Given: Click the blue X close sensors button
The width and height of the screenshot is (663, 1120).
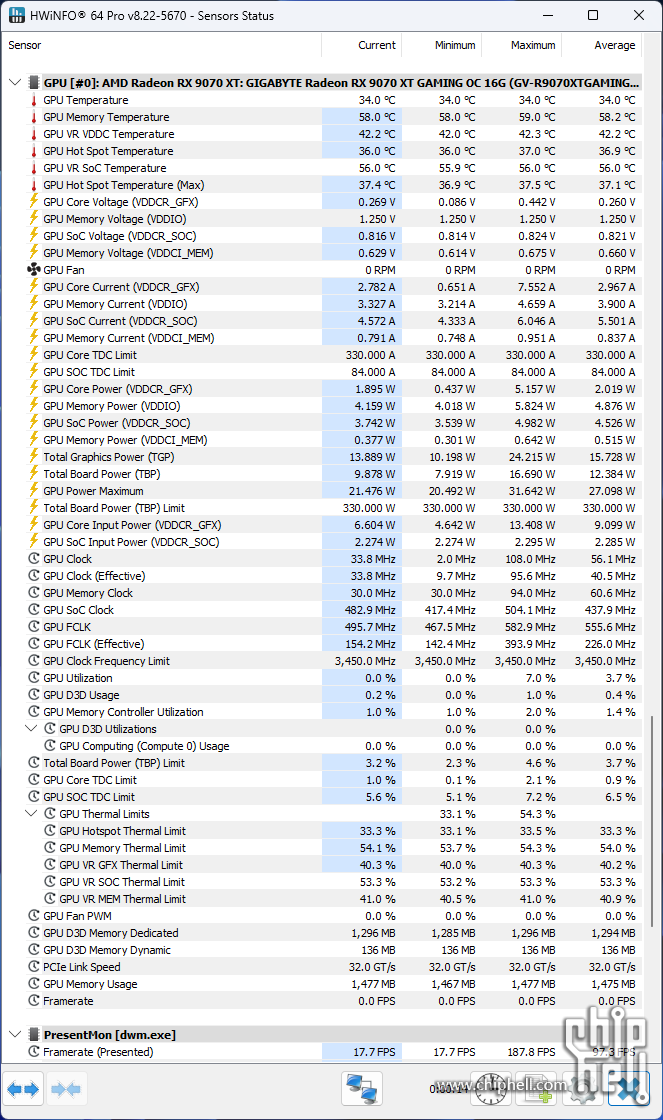Looking at the screenshot, I should 629,1089.
